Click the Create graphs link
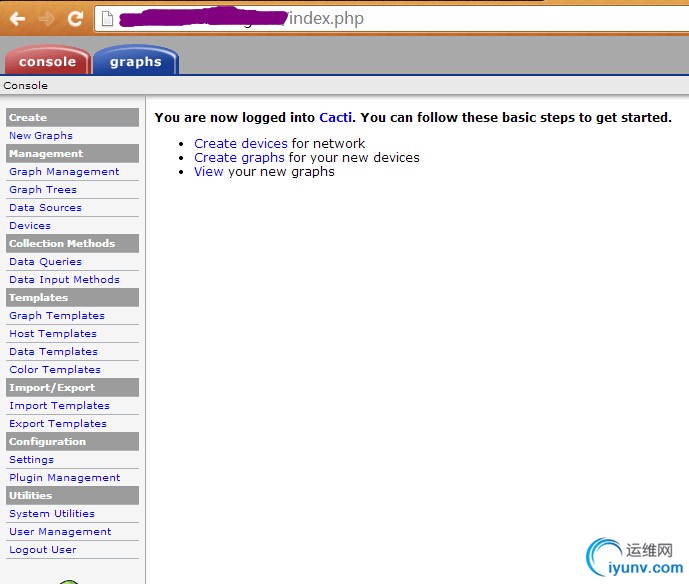 [239, 157]
